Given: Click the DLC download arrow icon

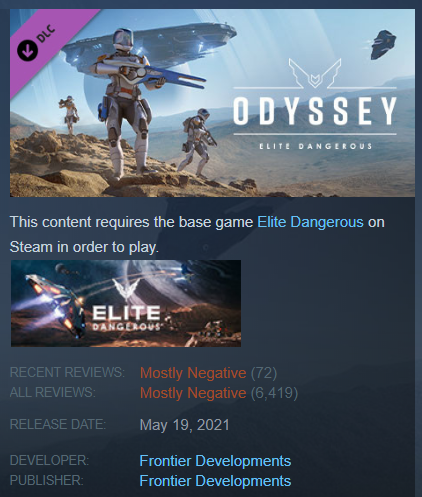Looking at the screenshot, I should coord(27,50).
